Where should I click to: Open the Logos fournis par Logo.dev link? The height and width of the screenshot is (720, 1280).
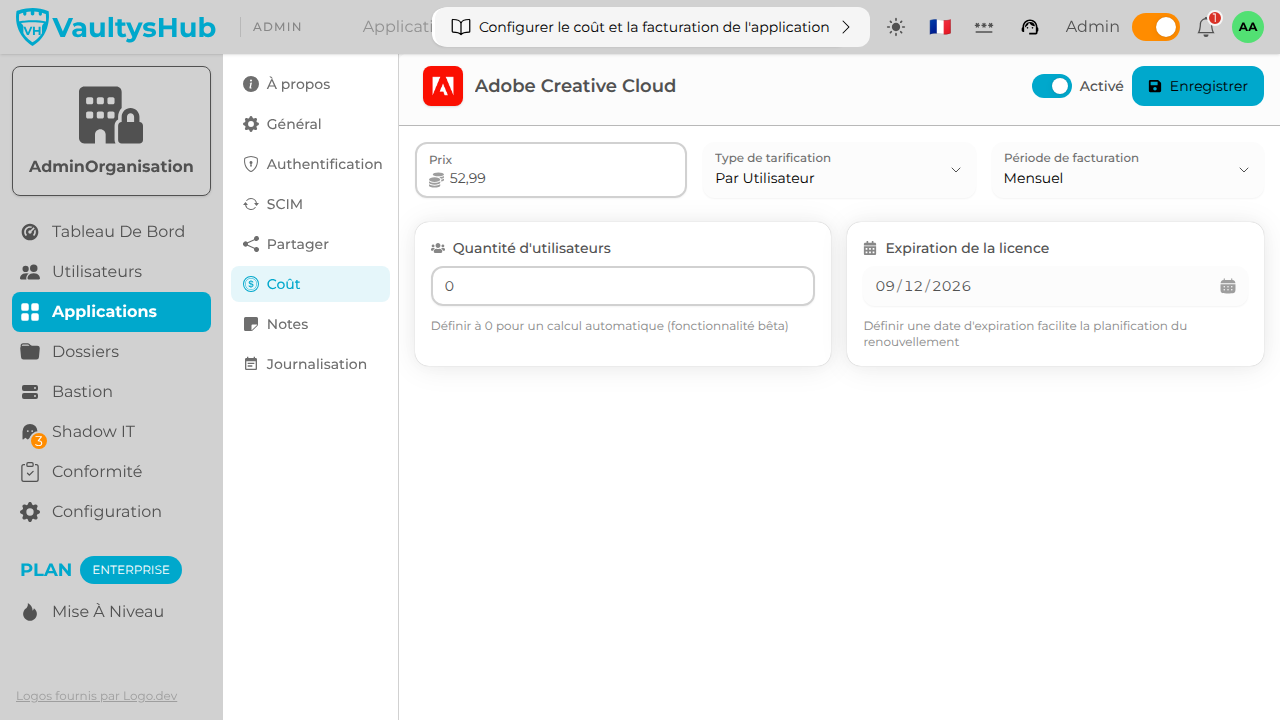pyautogui.click(x=97, y=696)
